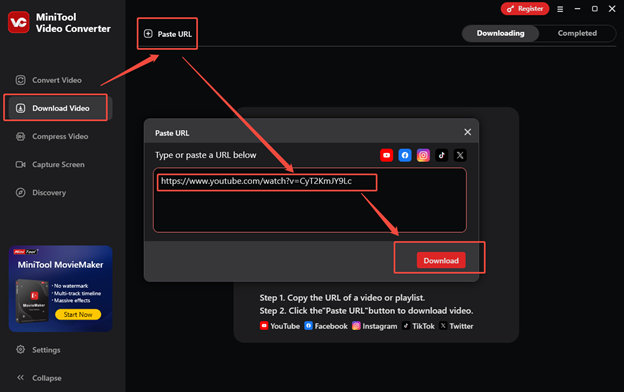The width and height of the screenshot is (624, 392).
Task: Click the X (Twitter) icon in dialog header
Action: [460, 155]
